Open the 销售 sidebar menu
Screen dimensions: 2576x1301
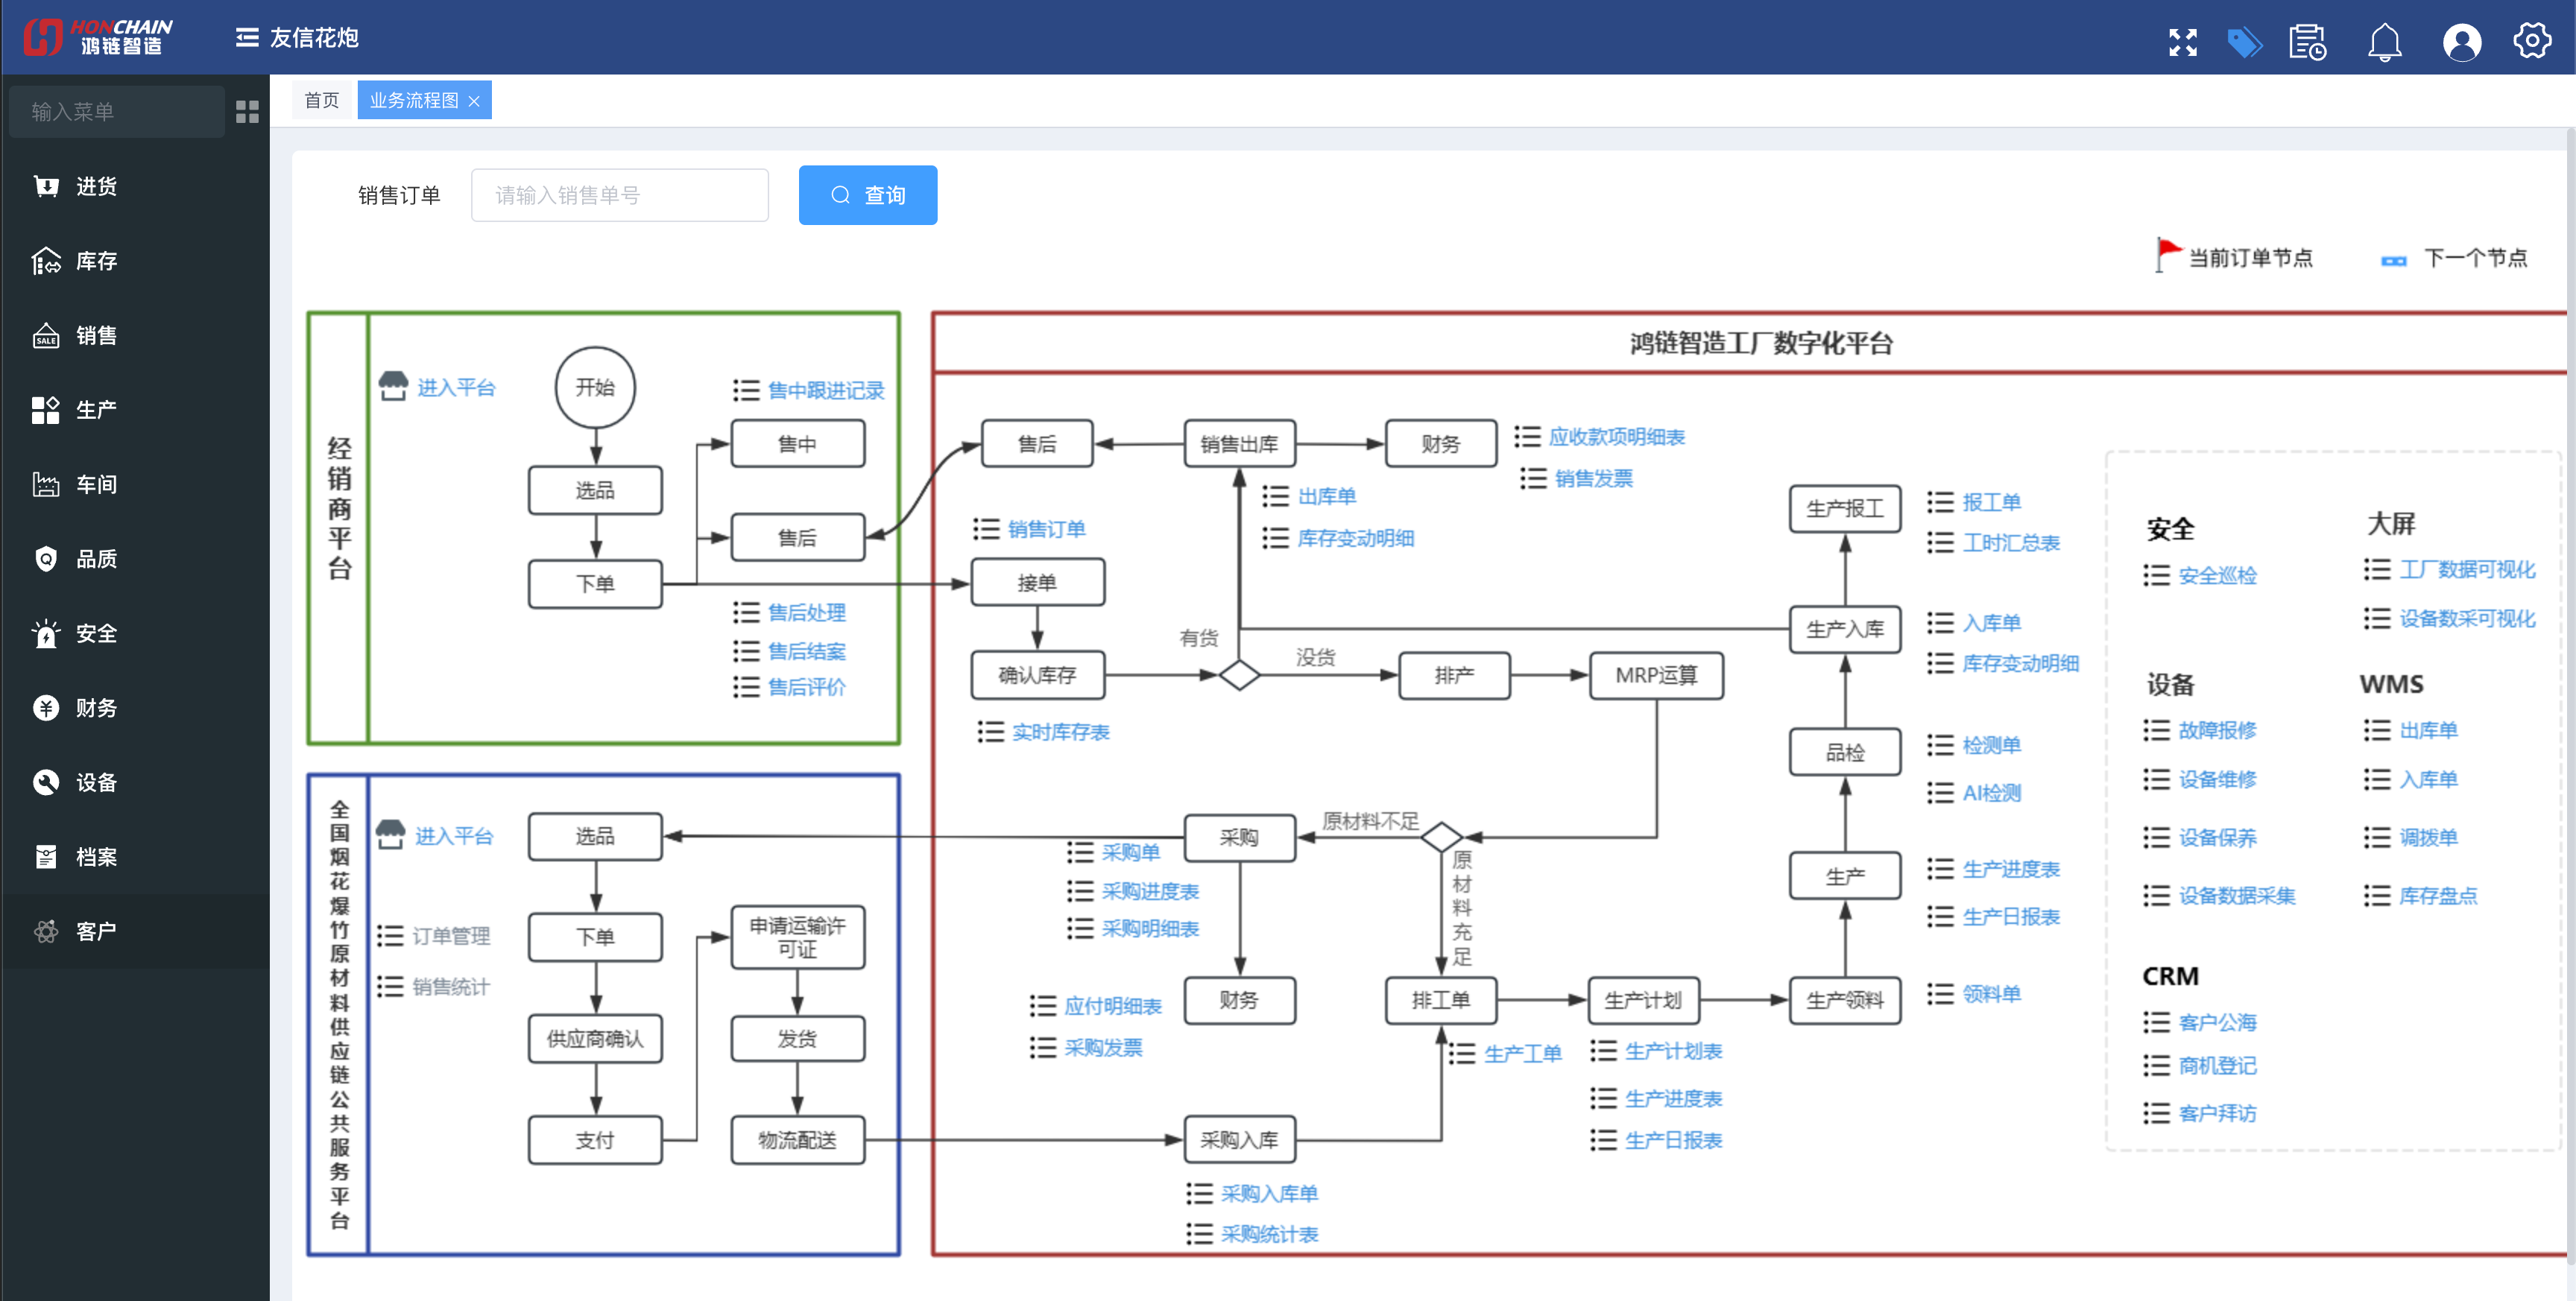[x=135, y=335]
